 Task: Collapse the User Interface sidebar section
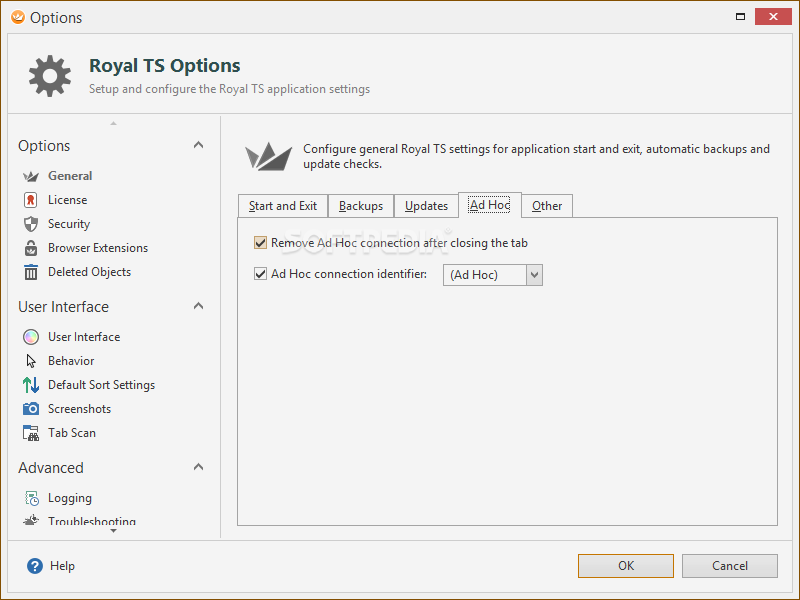click(x=198, y=306)
